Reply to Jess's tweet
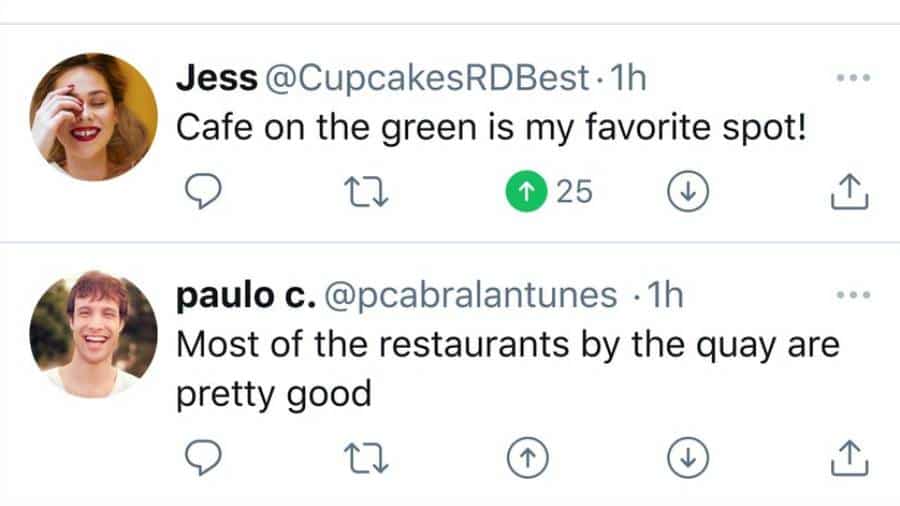 tap(204, 192)
